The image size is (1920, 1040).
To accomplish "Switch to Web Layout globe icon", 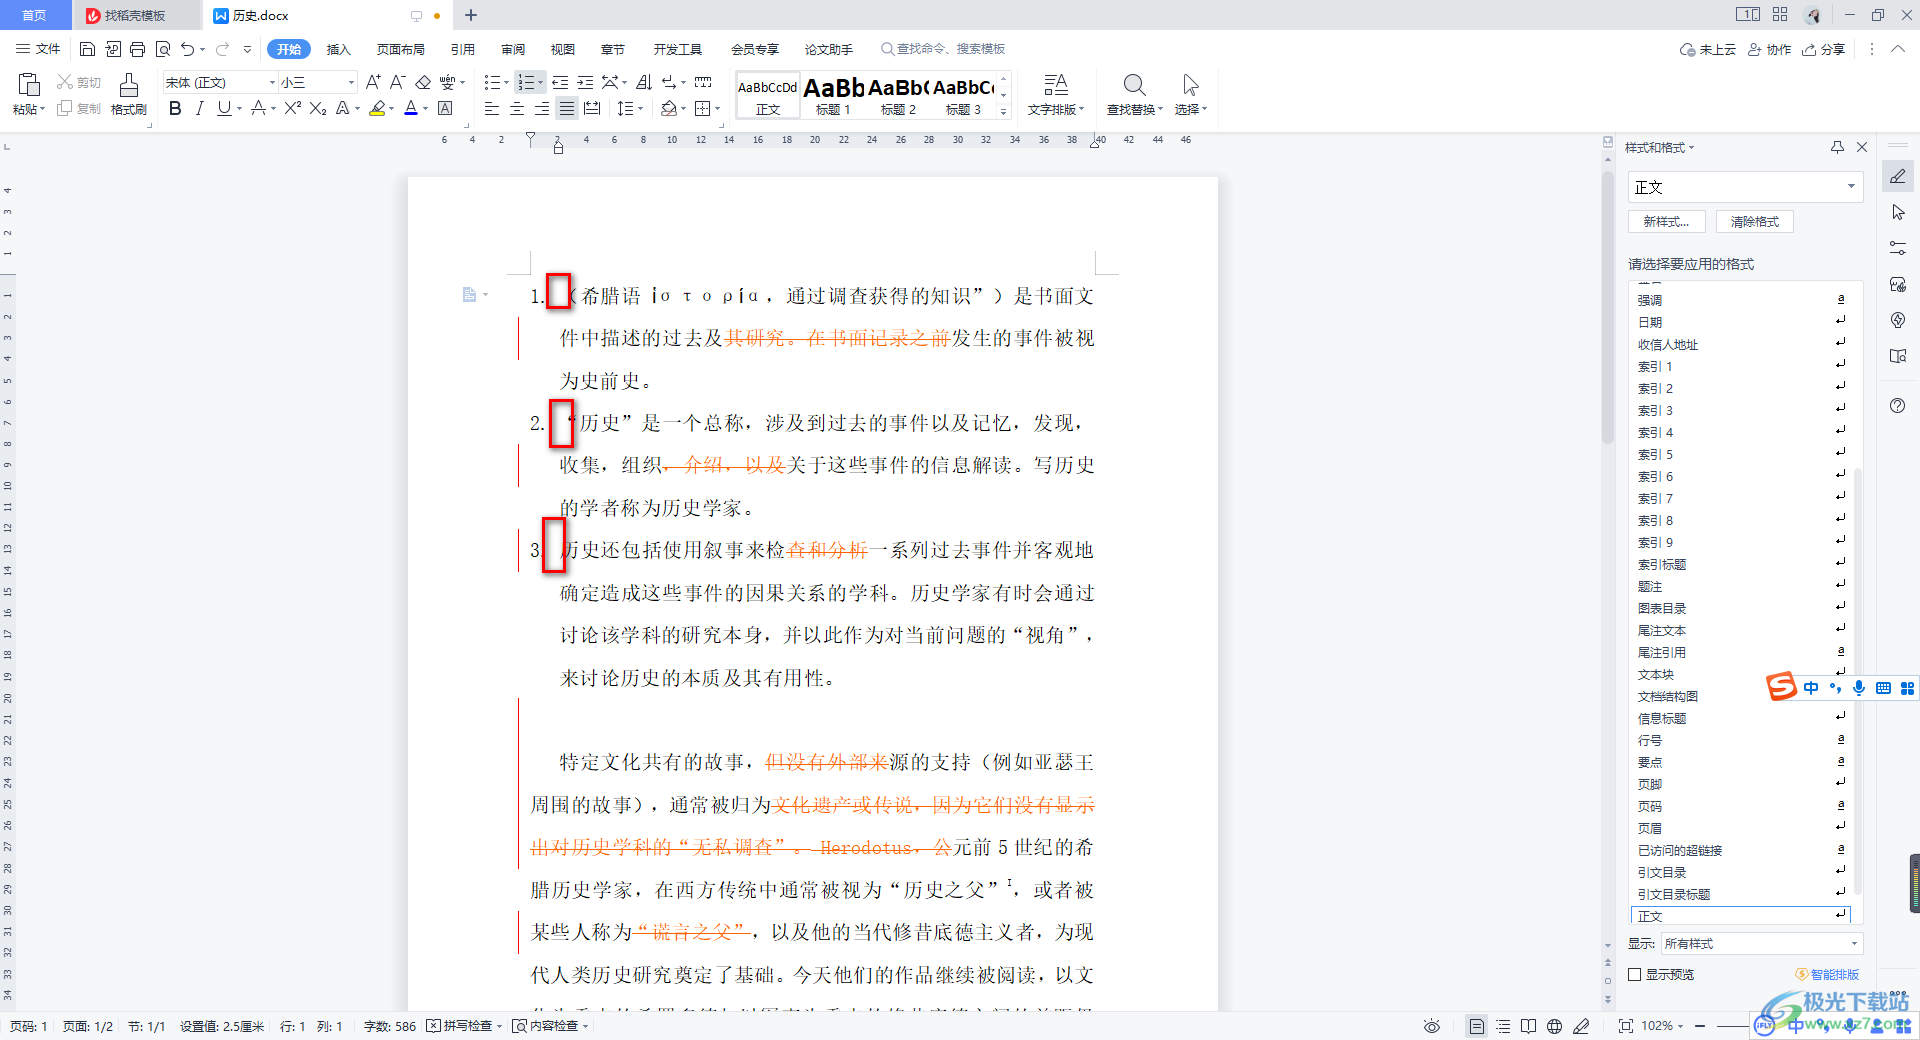I will (1554, 1026).
